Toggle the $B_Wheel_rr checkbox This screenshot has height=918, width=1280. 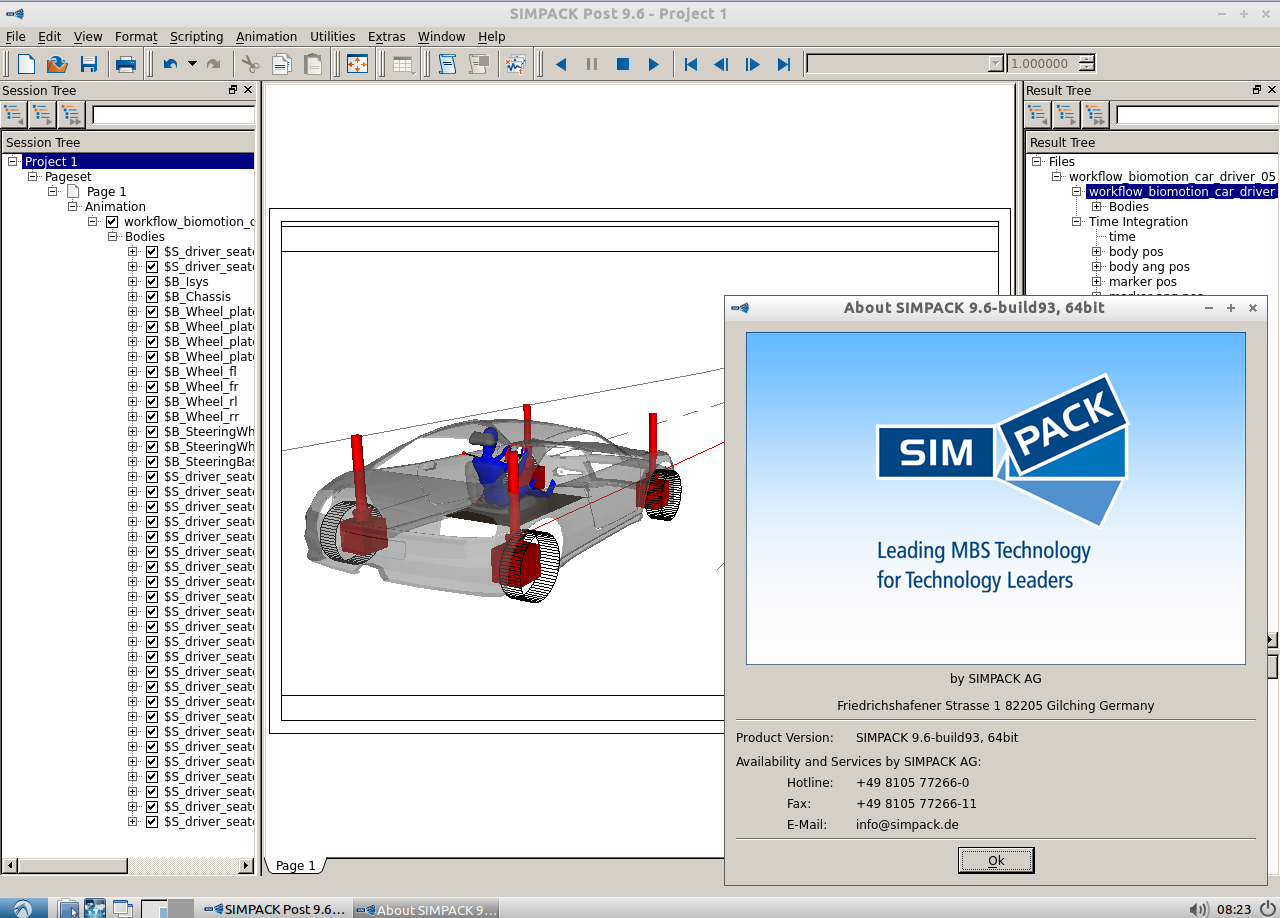point(152,417)
